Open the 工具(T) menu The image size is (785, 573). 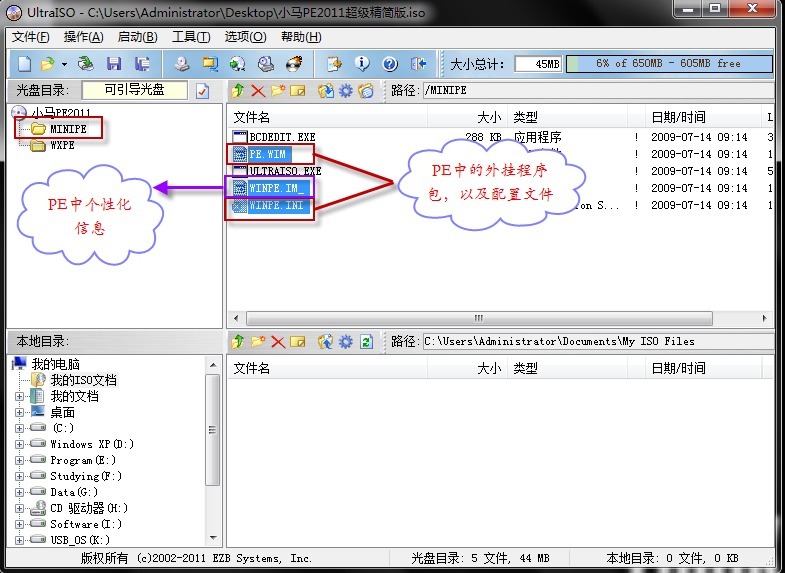pyautogui.click(x=191, y=37)
